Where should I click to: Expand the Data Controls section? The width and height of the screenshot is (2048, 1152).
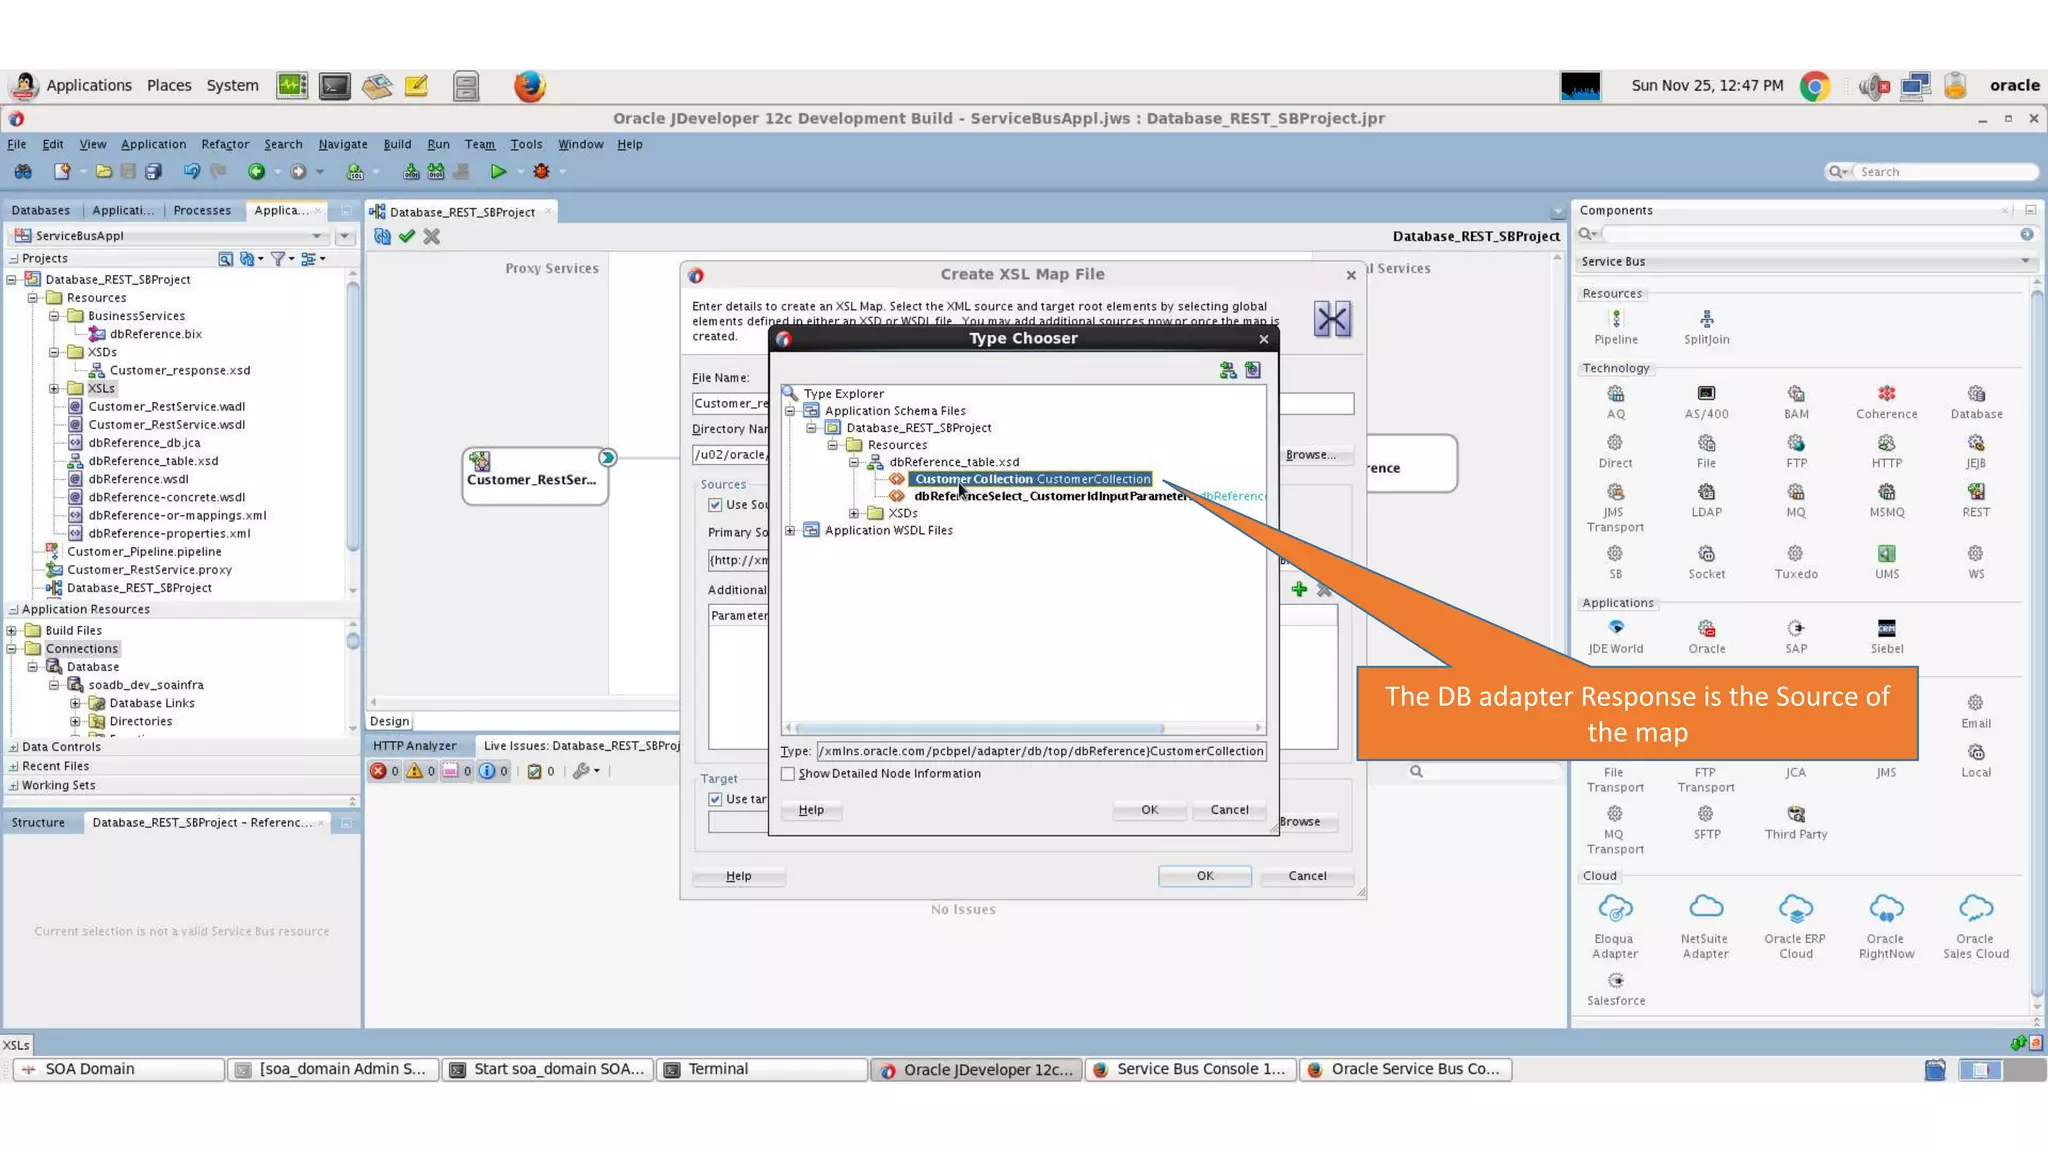[x=13, y=747]
